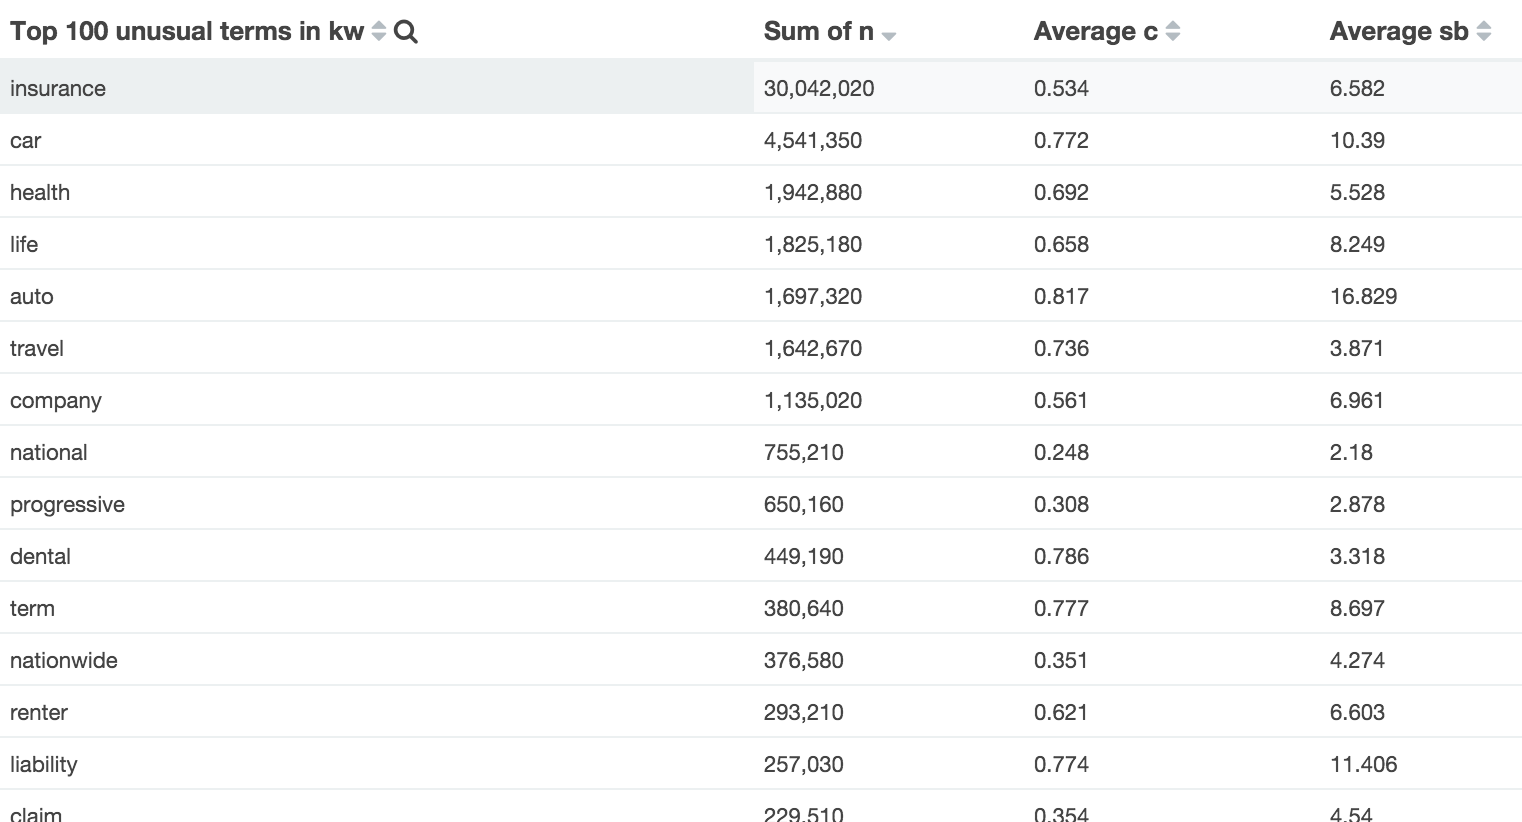Select the travel row term
This screenshot has width=1522, height=822.
pyautogui.click(x=37, y=348)
